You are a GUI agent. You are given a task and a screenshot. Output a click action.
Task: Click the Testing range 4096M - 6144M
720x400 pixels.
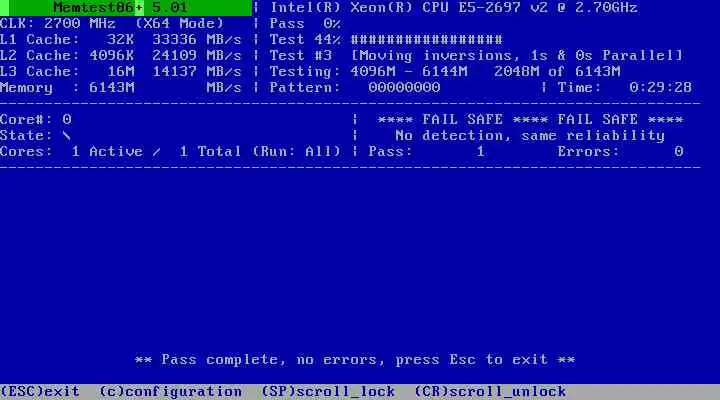[x=409, y=72]
